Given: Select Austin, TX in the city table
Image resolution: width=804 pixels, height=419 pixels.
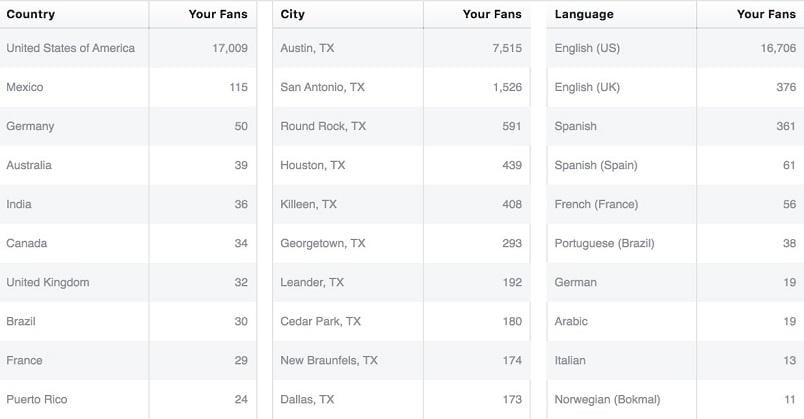Looking at the screenshot, I should [401, 48].
